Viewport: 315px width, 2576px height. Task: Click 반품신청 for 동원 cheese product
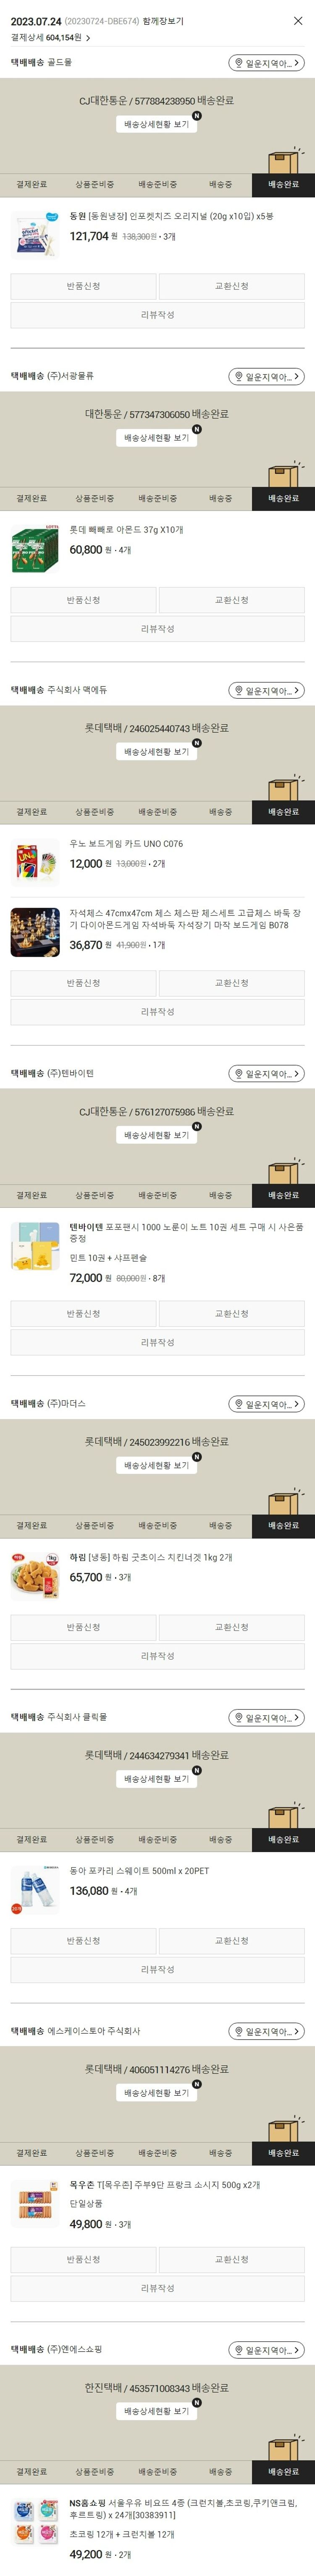(83, 286)
